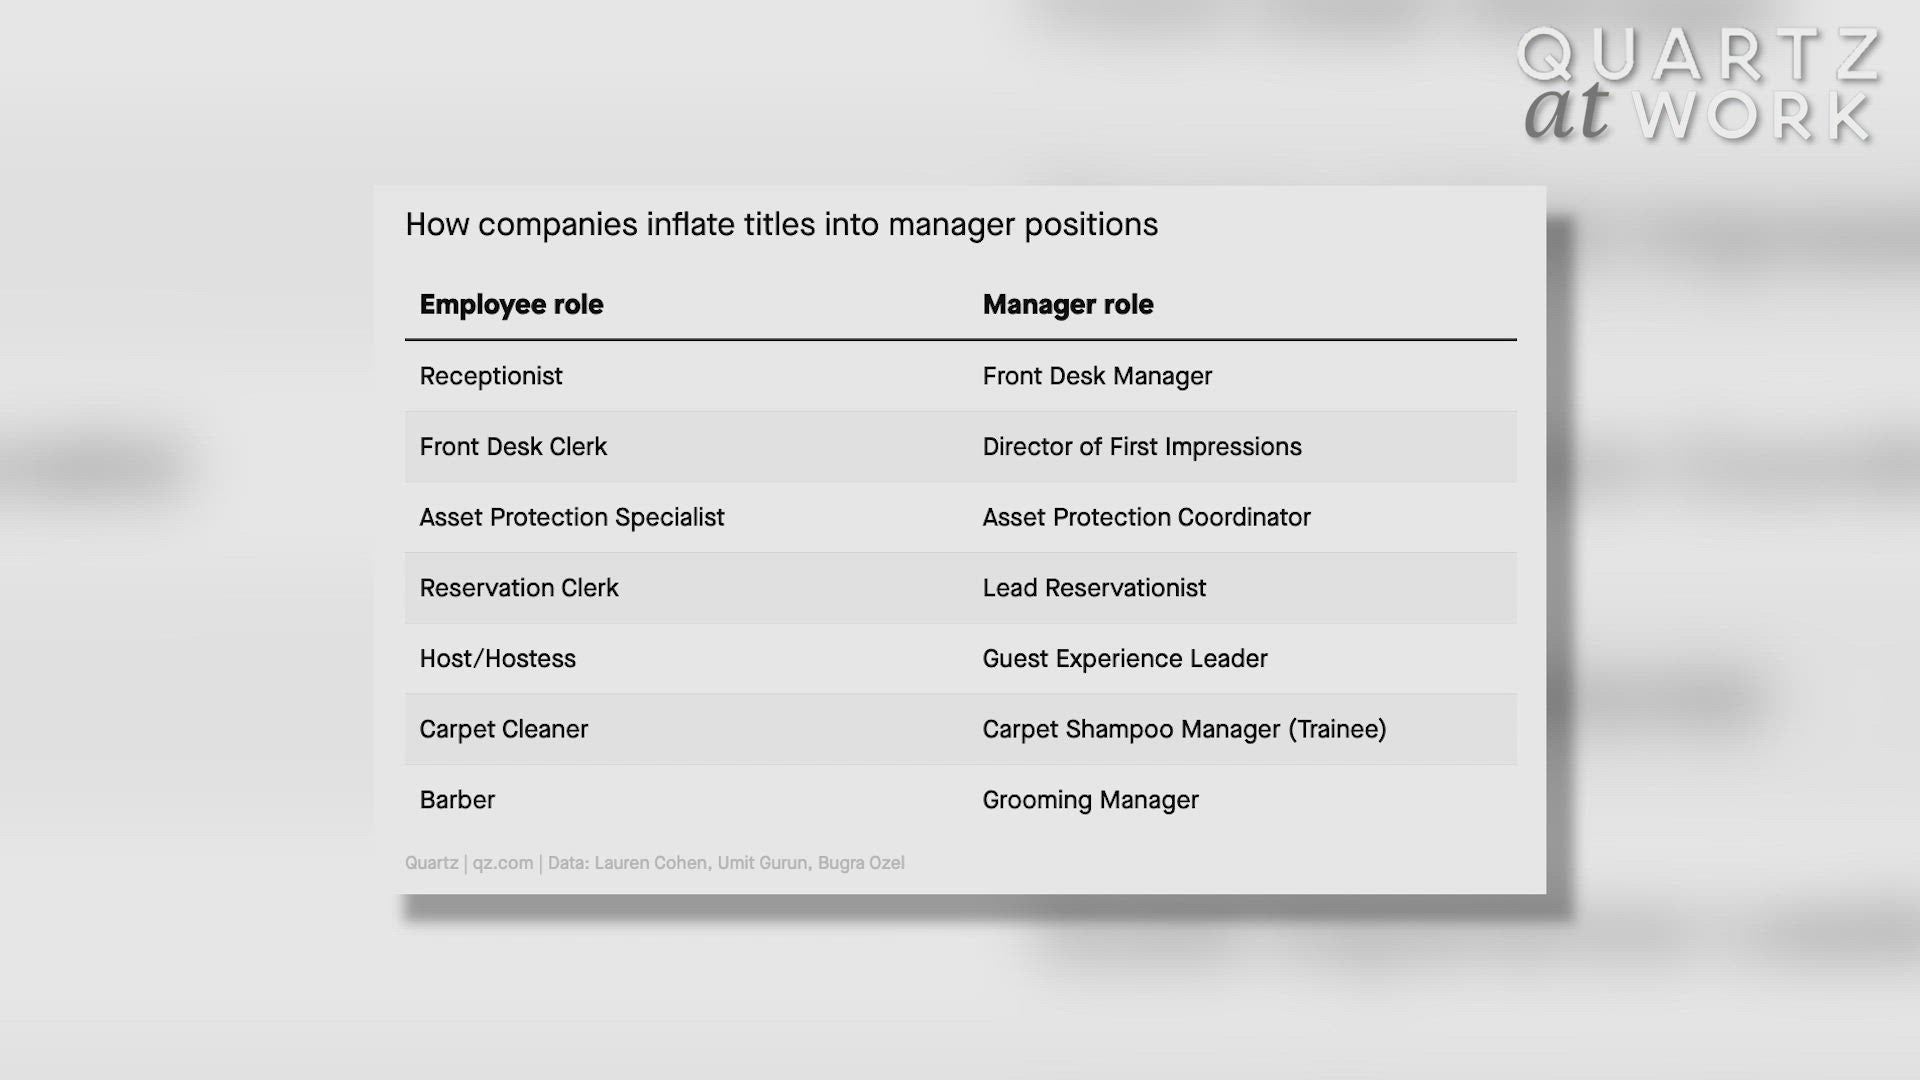The width and height of the screenshot is (1920, 1080).
Task: Click the Receptionist cell
Action: pos(491,377)
